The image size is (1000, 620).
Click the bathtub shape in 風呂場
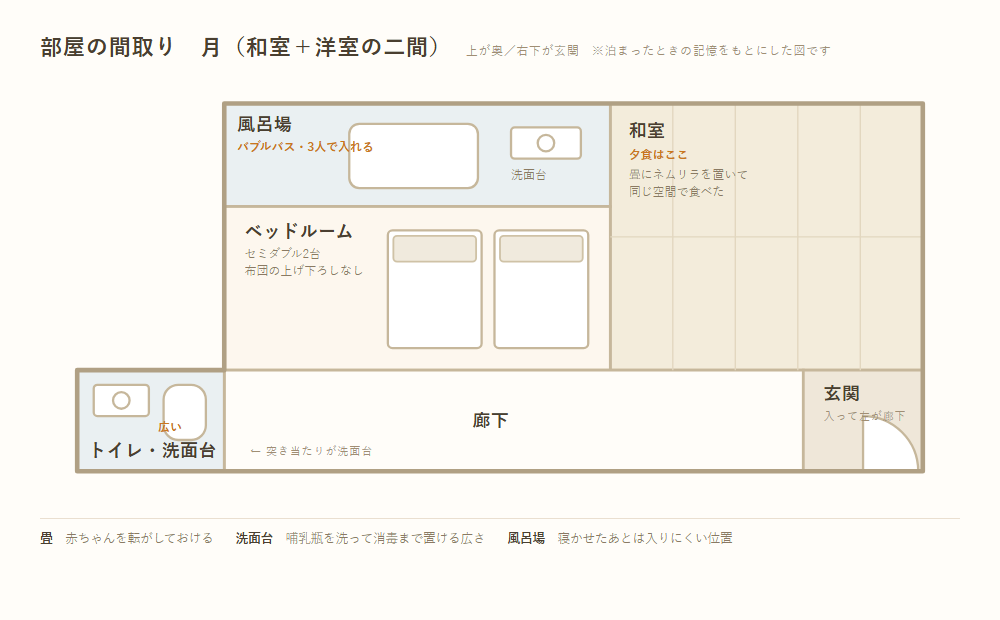click(x=413, y=156)
